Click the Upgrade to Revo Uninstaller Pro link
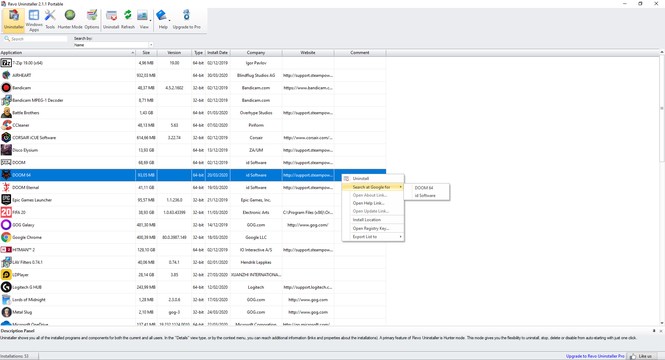The image size is (665, 360). 595,356
